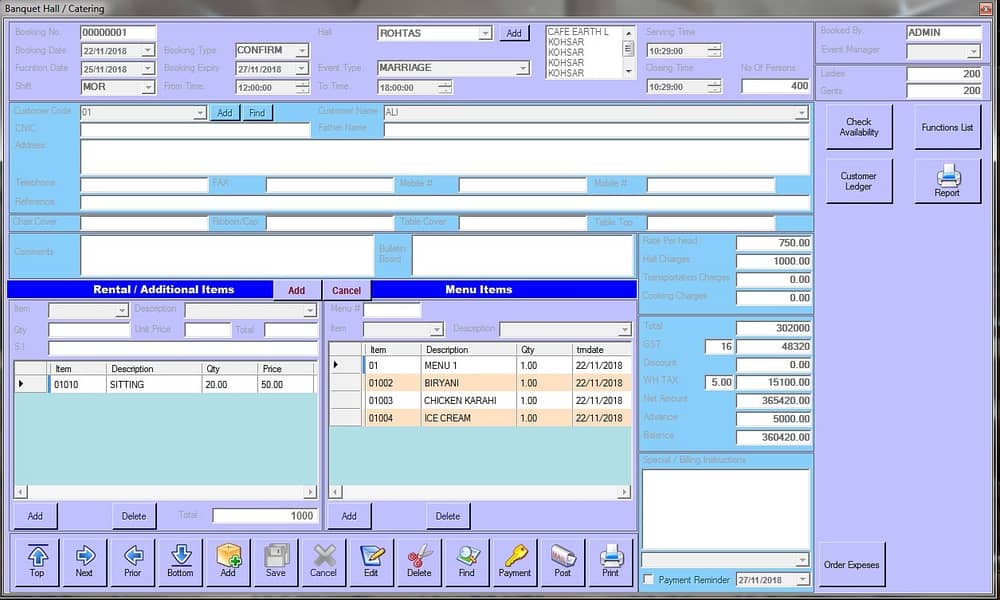The height and width of the screenshot is (600, 1000).
Task: Open Functions List
Action: pyautogui.click(x=947, y=127)
